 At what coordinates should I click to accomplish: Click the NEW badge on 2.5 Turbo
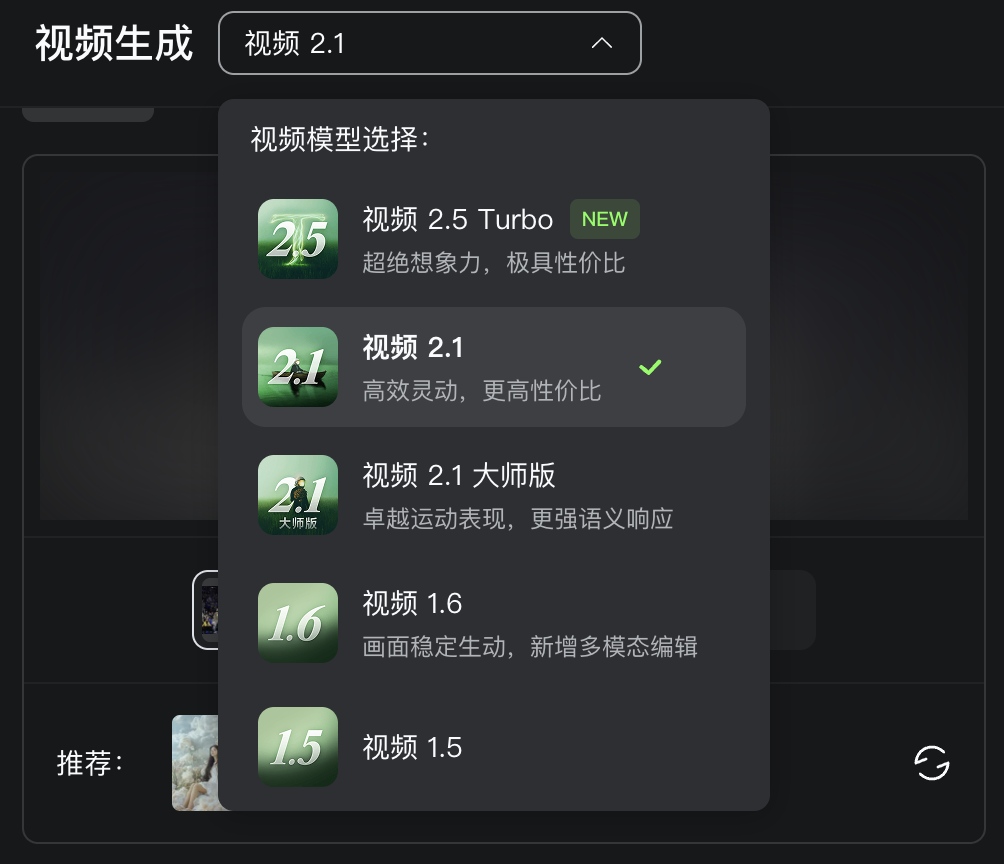(604, 219)
